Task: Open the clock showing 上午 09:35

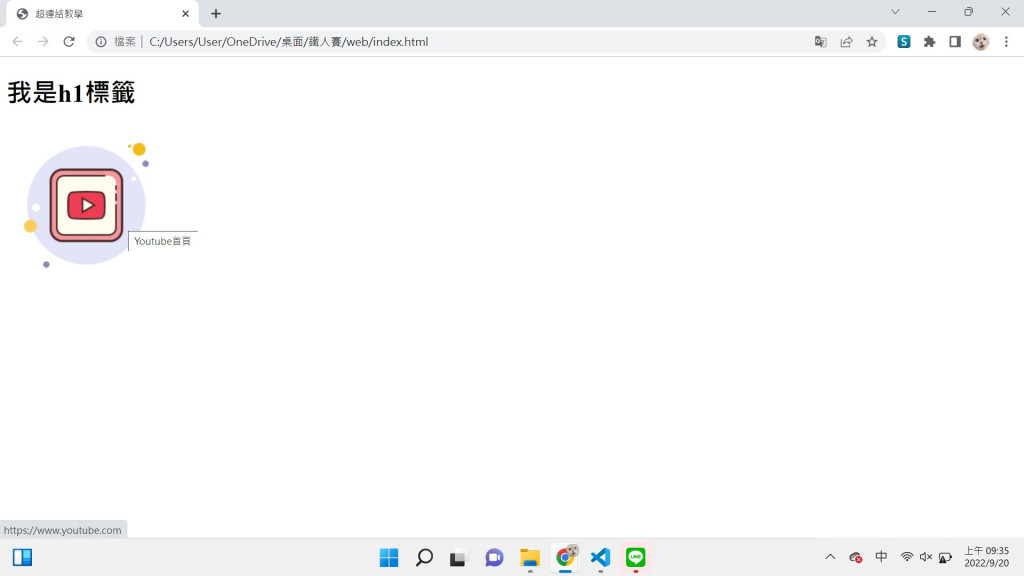Action: pyautogui.click(x=986, y=556)
